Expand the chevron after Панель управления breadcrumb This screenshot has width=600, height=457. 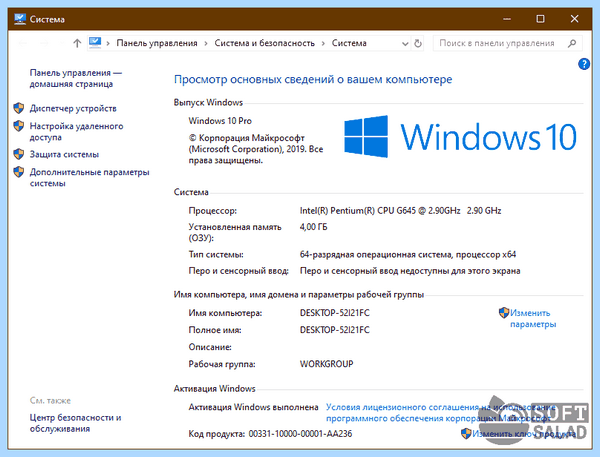206,43
